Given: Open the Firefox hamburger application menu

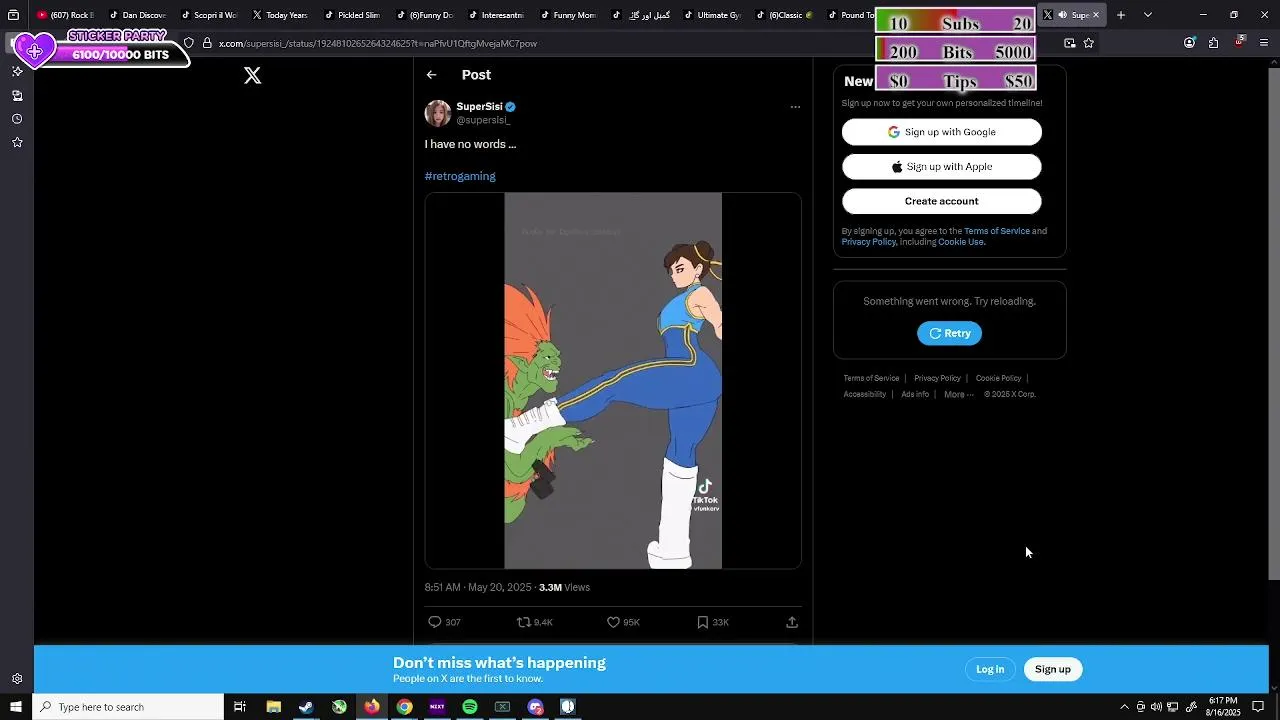Looking at the screenshot, I should pos(1264,43).
